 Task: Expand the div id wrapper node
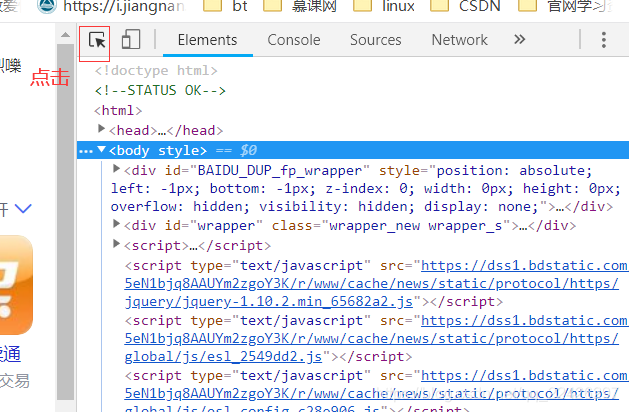116,223
